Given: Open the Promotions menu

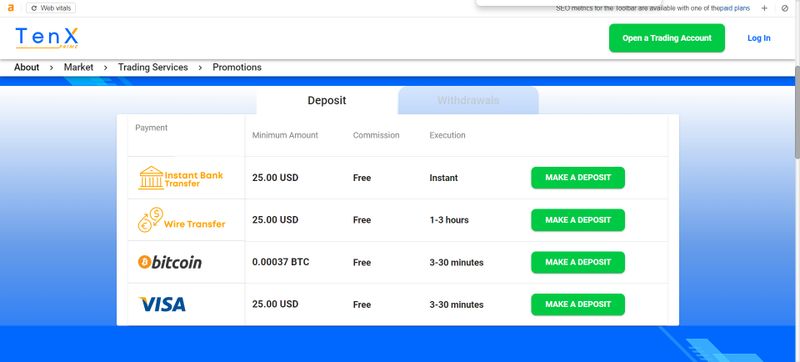Looking at the screenshot, I should point(237,67).
